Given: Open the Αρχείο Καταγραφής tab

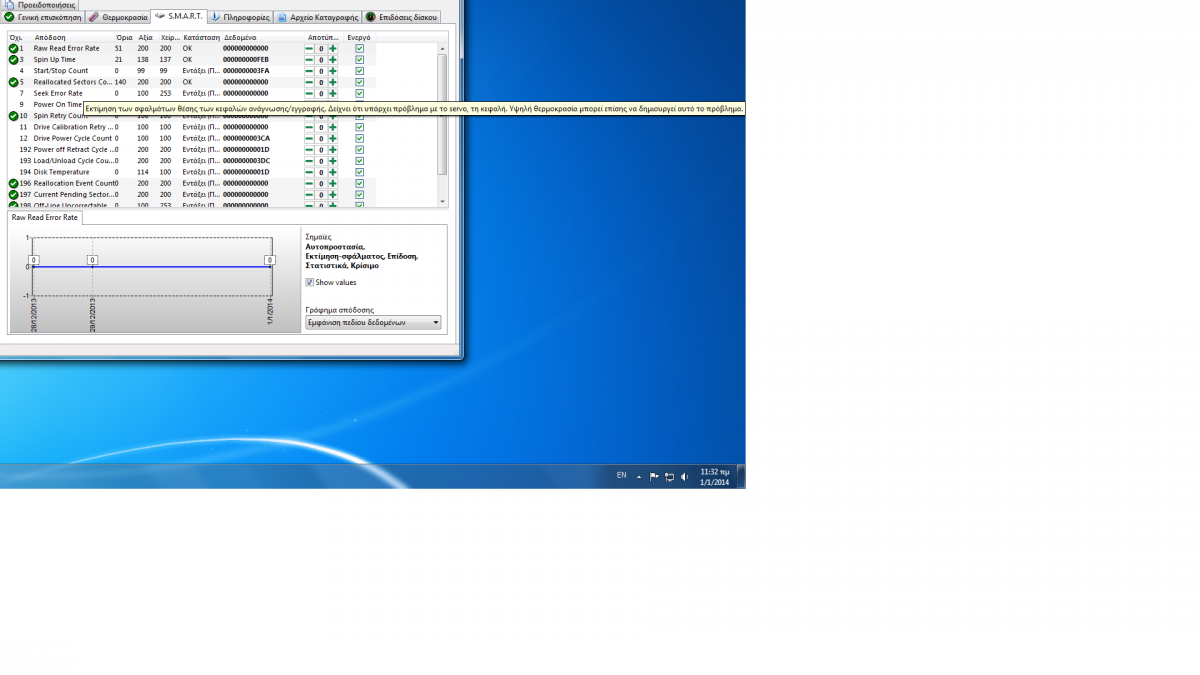Looking at the screenshot, I should (317, 17).
